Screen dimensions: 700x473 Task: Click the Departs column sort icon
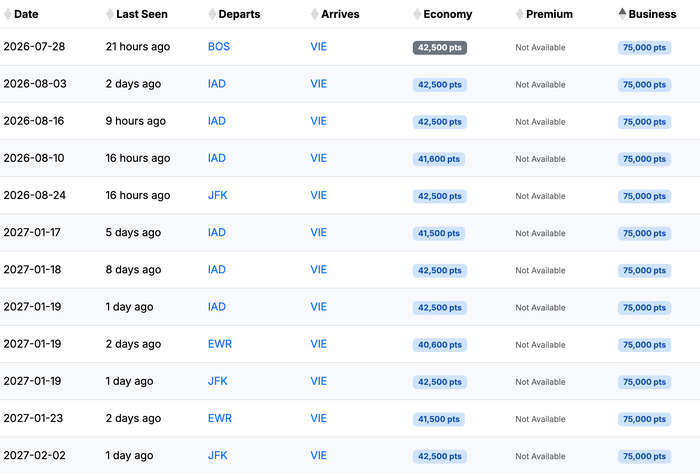(x=212, y=14)
